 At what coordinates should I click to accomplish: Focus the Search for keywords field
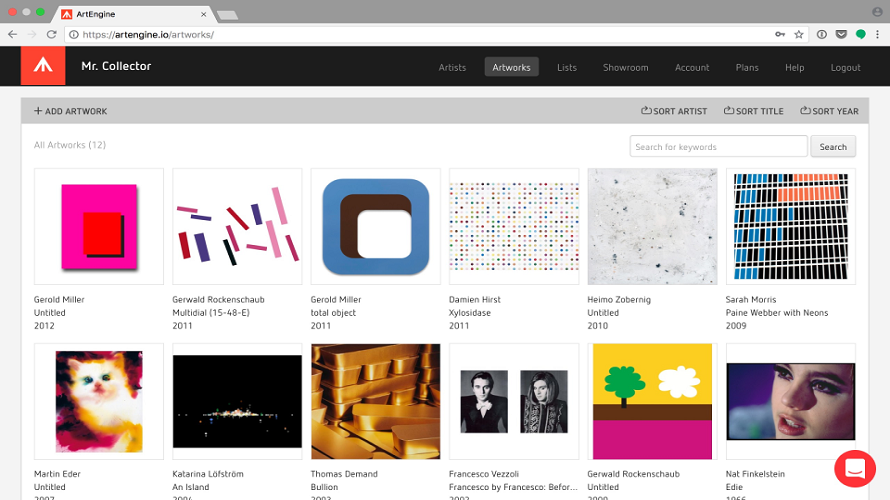coord(718,146)
